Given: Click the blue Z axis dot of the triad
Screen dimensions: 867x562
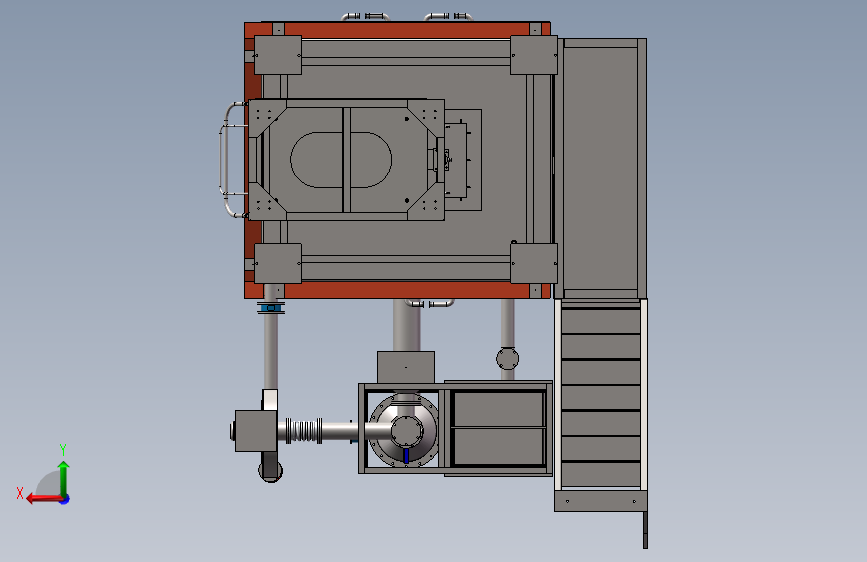Looking at the screenshot, I should (x=65, y=499).
